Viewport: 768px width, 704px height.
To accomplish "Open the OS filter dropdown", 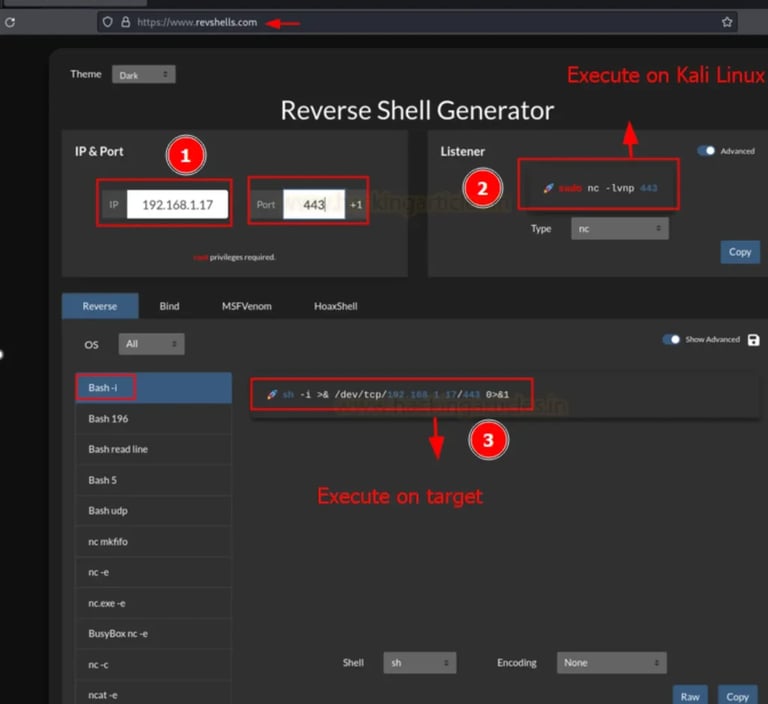I will [x=151, y=344].
